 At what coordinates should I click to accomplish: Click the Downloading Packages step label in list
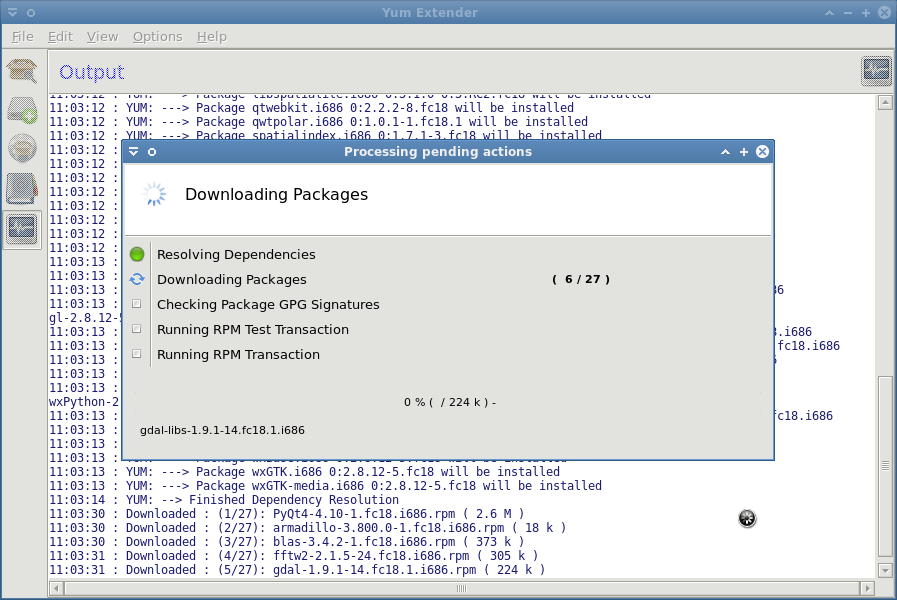coord(232,280)
